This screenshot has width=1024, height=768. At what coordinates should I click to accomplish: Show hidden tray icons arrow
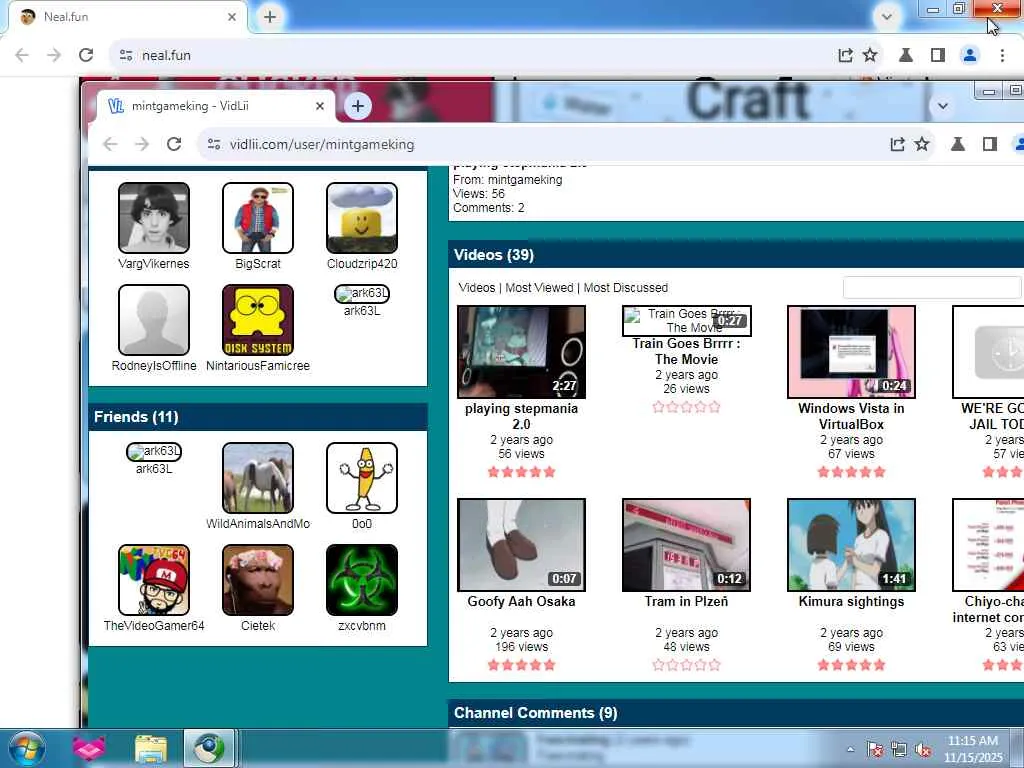[850, 750]
